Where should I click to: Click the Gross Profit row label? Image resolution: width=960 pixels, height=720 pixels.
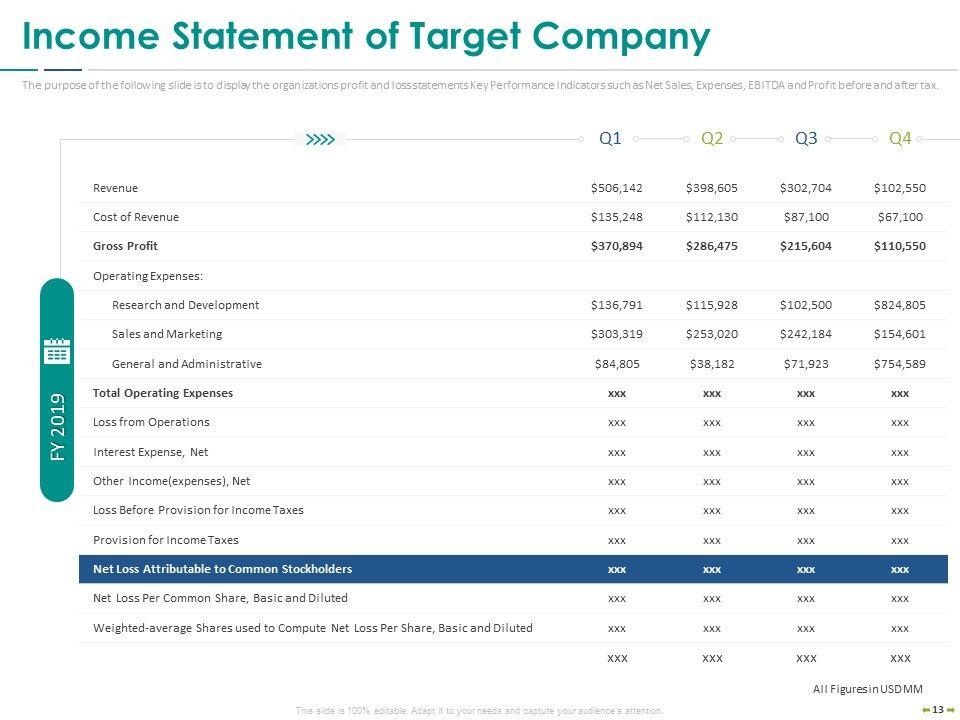pyautogui.click(x=125, y=246)
